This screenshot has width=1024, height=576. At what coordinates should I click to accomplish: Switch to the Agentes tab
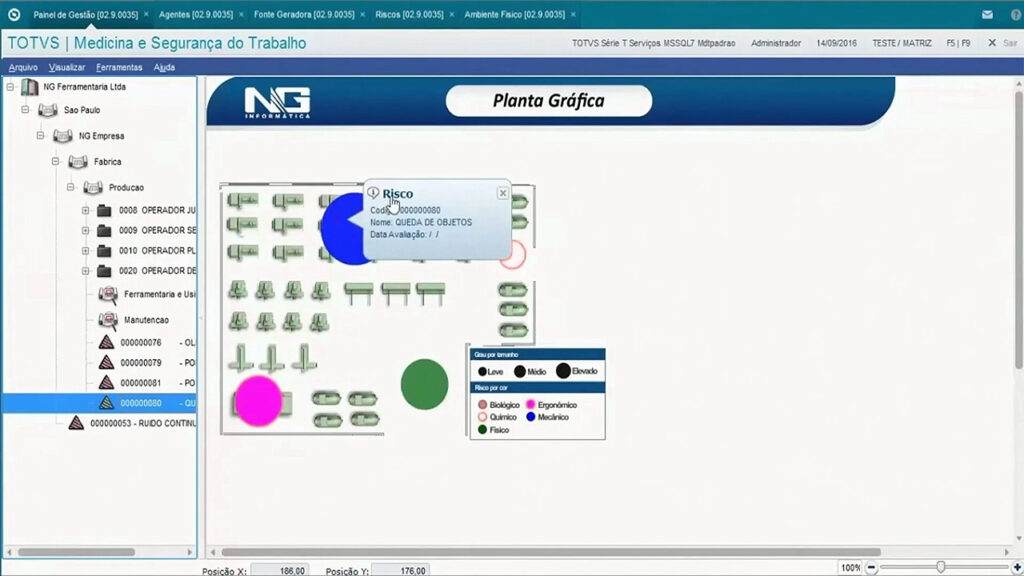[196, 14]
